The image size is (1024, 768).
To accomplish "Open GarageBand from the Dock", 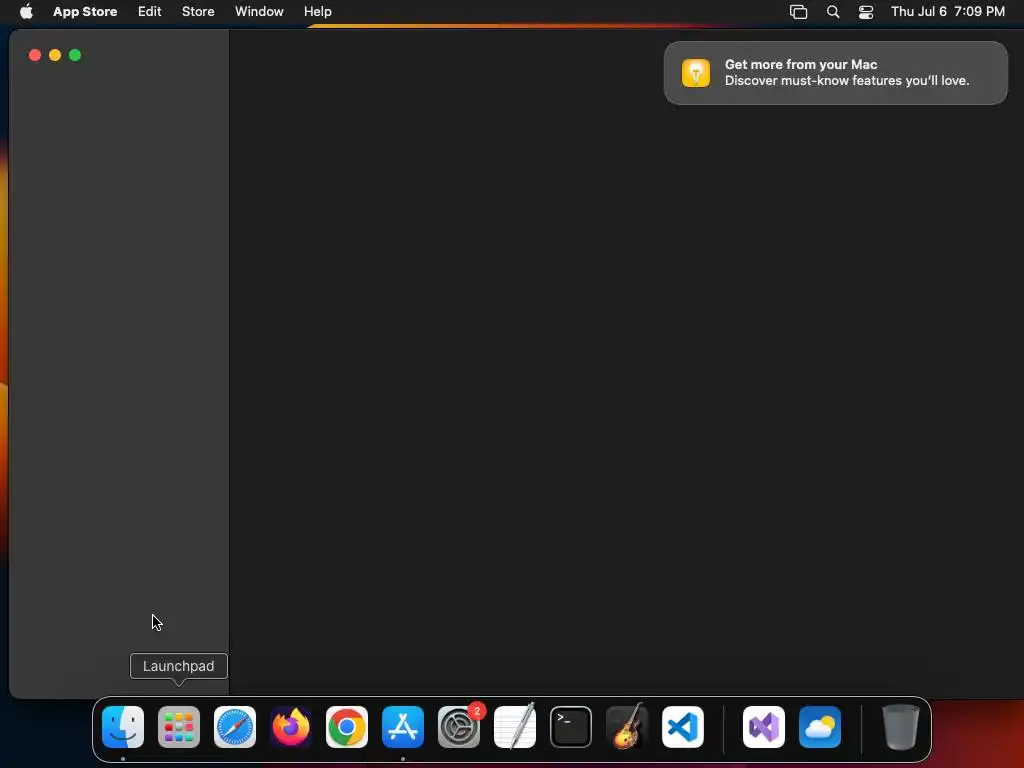I will (x=627, y=727).
